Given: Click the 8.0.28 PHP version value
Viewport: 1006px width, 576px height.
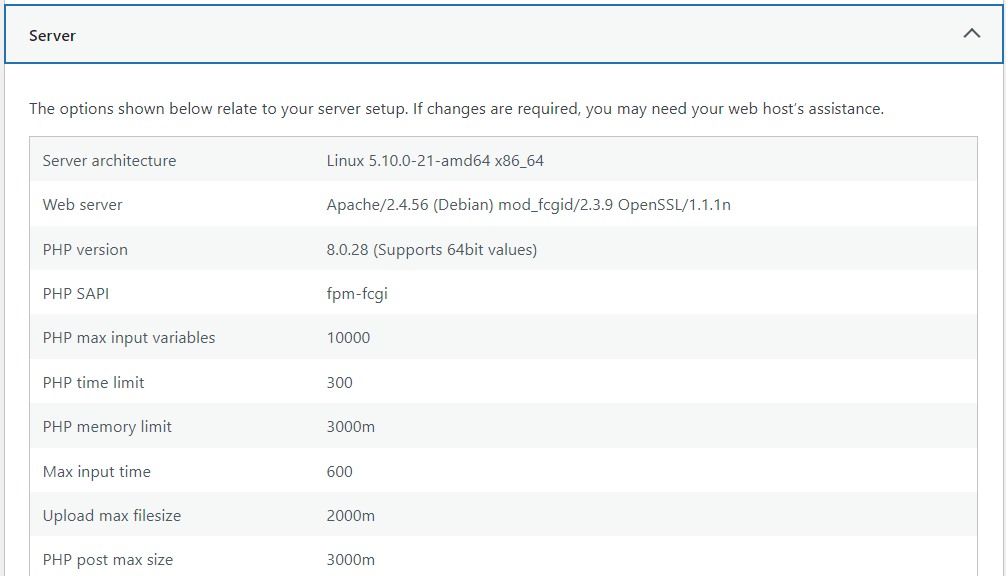Looking at the screenshot, I should [432, 250].
